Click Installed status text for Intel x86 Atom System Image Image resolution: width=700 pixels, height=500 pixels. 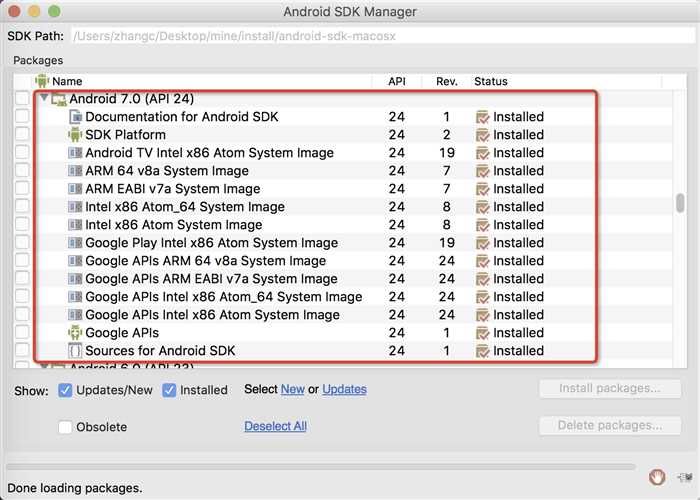518,225
